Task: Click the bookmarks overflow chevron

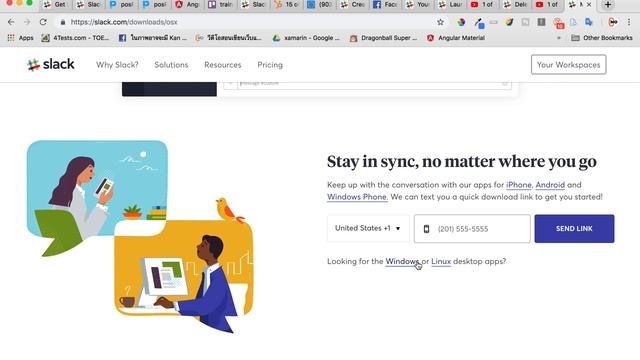Action: pyautogui.click(x=559, y=38)
